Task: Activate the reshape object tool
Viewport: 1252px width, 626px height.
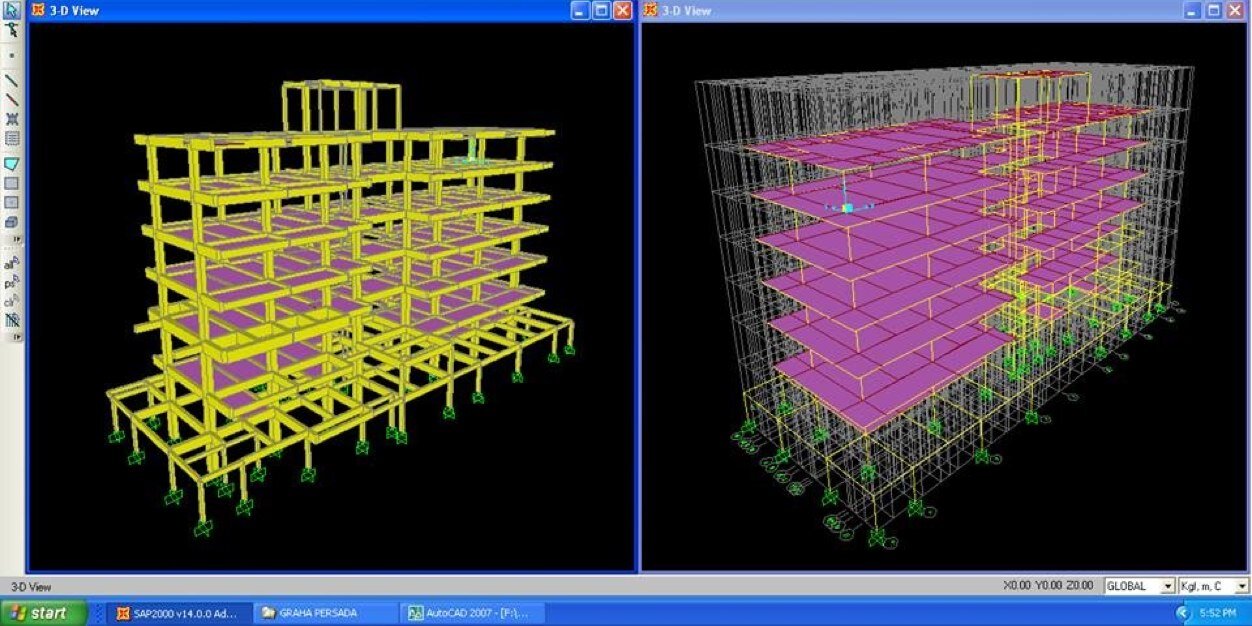Action: (x=12, y=31)
